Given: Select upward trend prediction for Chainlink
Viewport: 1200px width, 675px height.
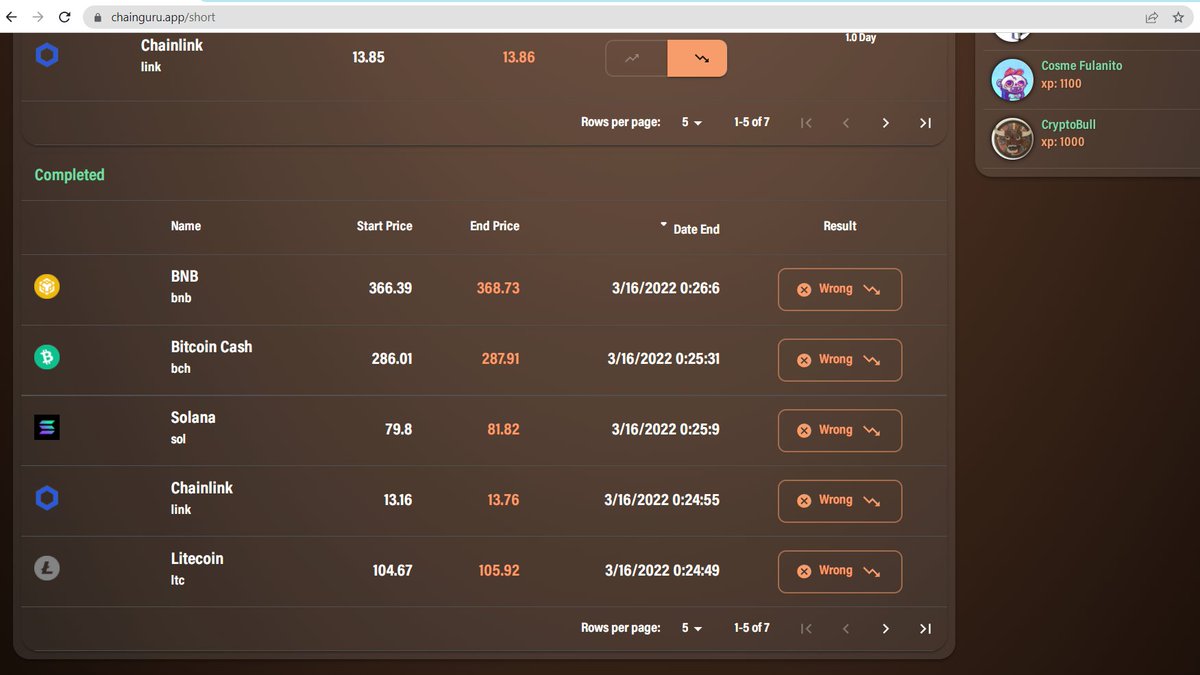Looking at the screenshot, I should (x=636, y=58).
